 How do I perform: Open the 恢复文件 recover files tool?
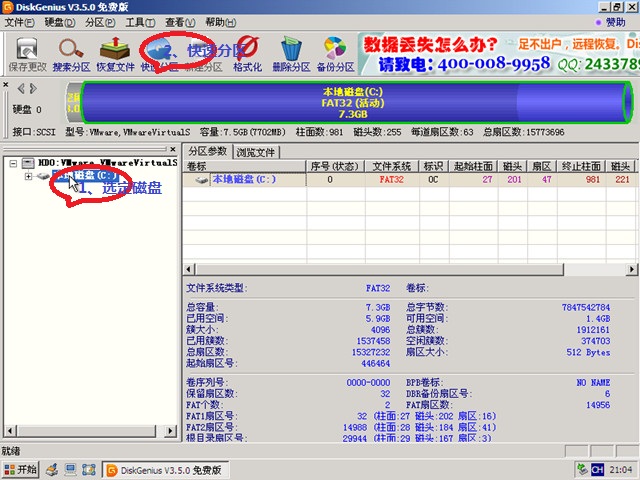click(116, 54)
